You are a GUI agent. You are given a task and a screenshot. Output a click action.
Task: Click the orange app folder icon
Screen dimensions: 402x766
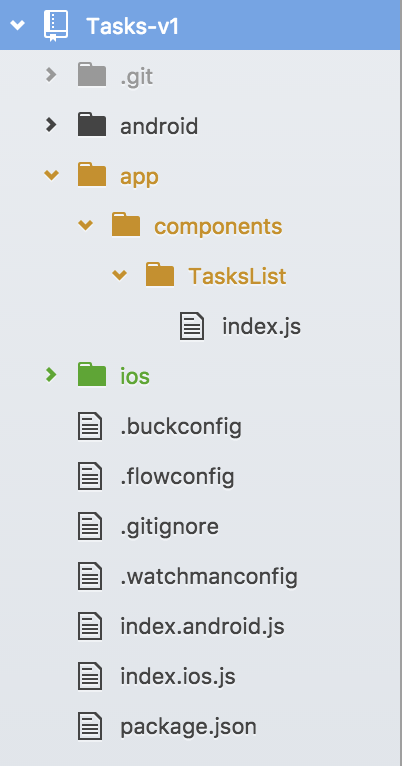click(x=92, y=176)
